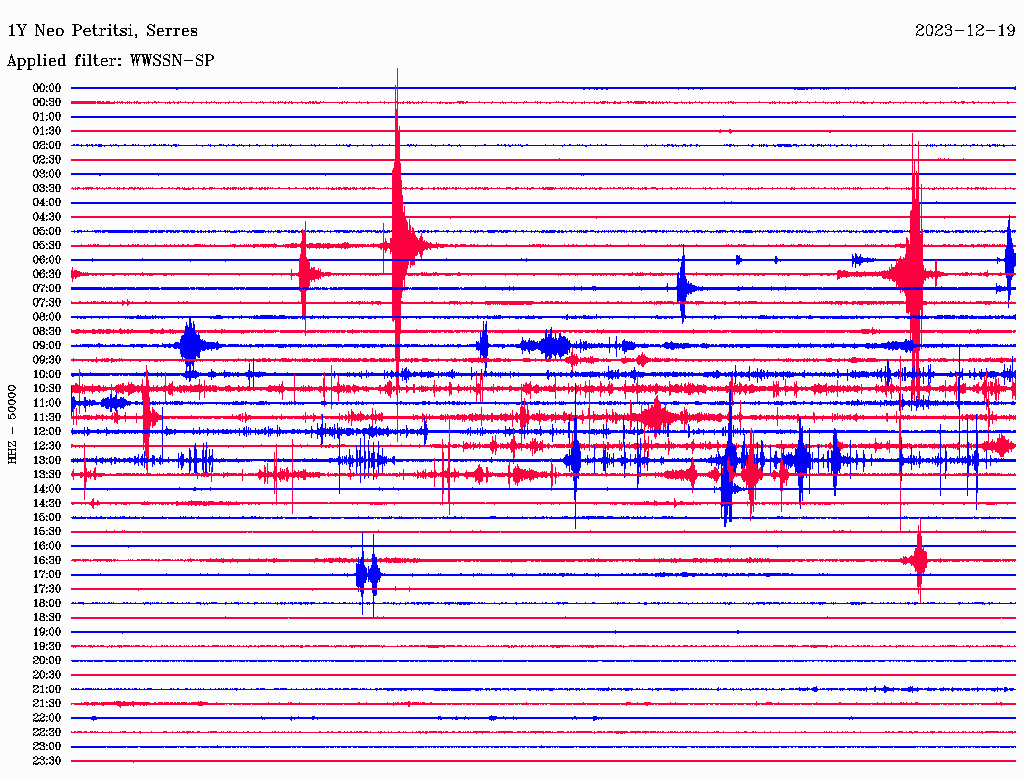Click the 04:30 time label
Image resolution: width=1024 pixels, height=780 pixels.
[47, 217]
